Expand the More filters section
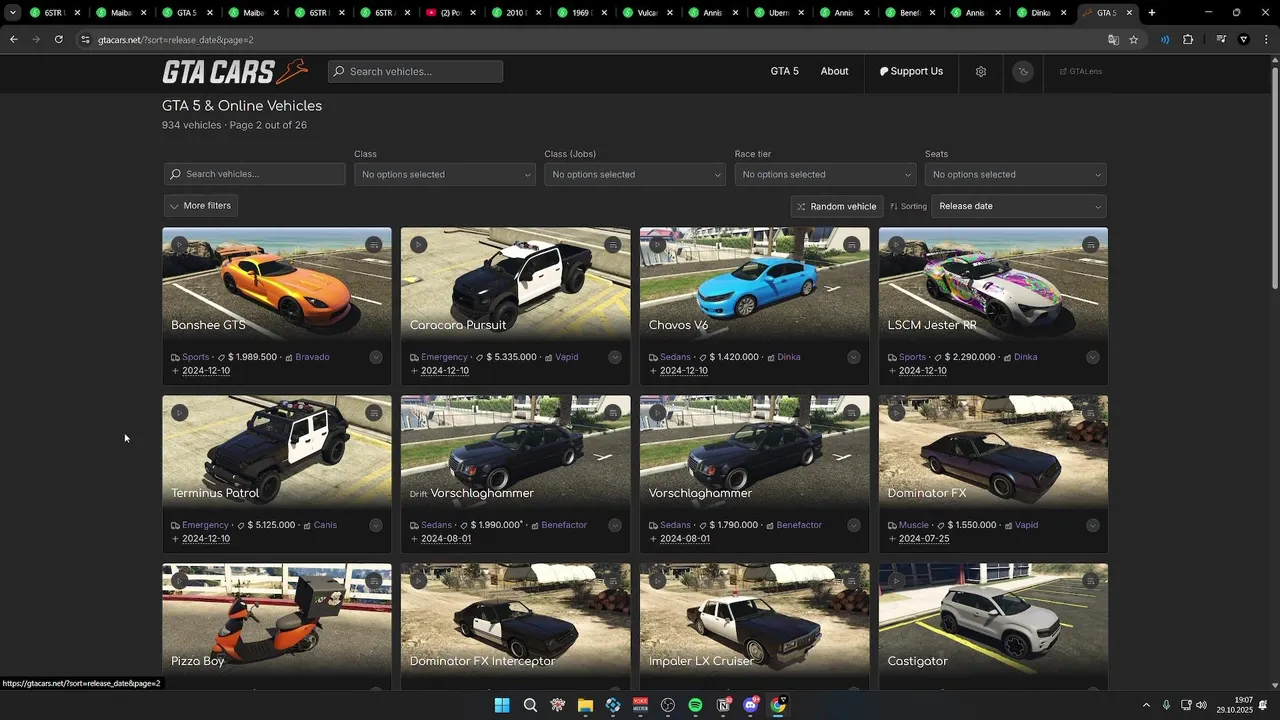1280x720 pixels. click(201, 206)
